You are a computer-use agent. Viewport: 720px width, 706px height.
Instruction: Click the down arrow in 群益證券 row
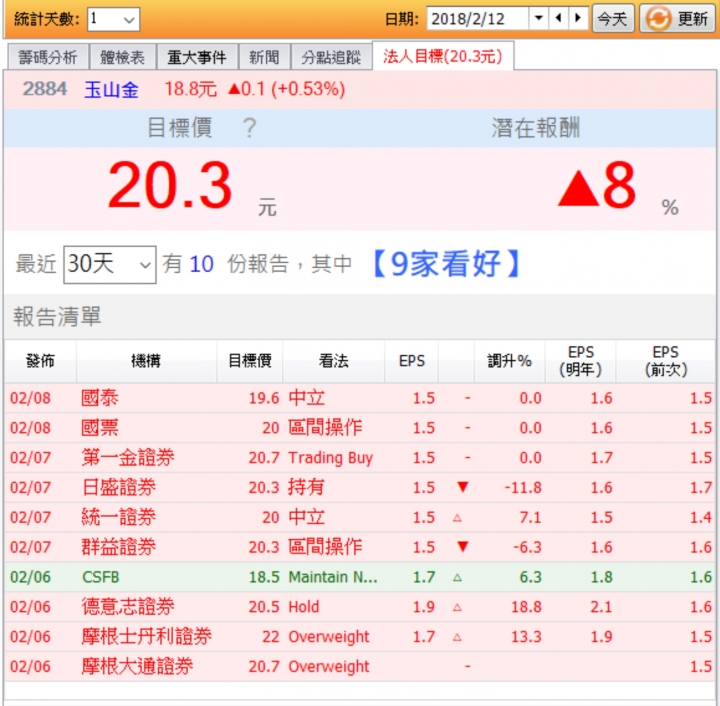tap(463, 547)
